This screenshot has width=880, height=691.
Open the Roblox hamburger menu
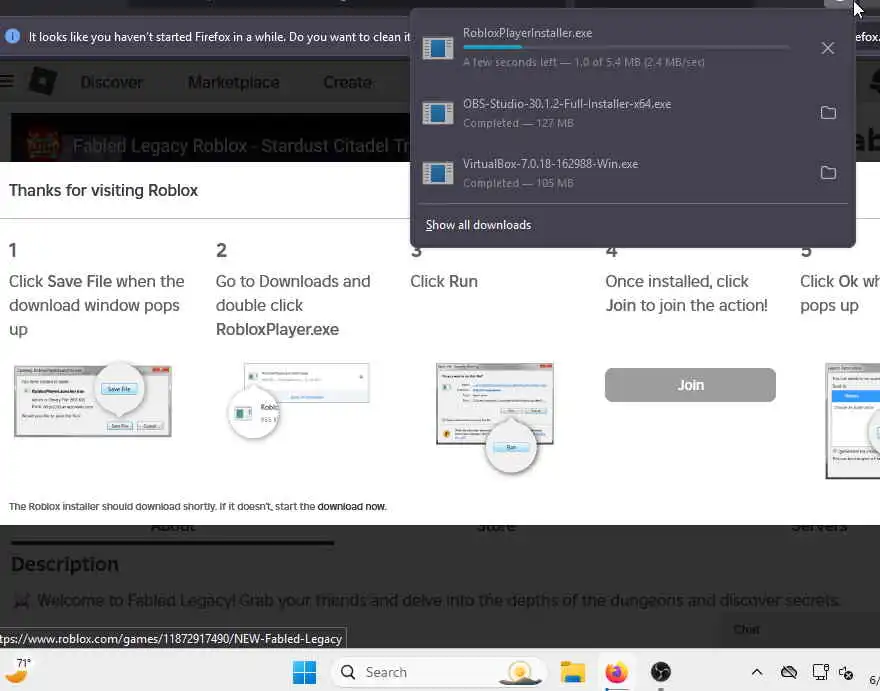click(7, 82)
